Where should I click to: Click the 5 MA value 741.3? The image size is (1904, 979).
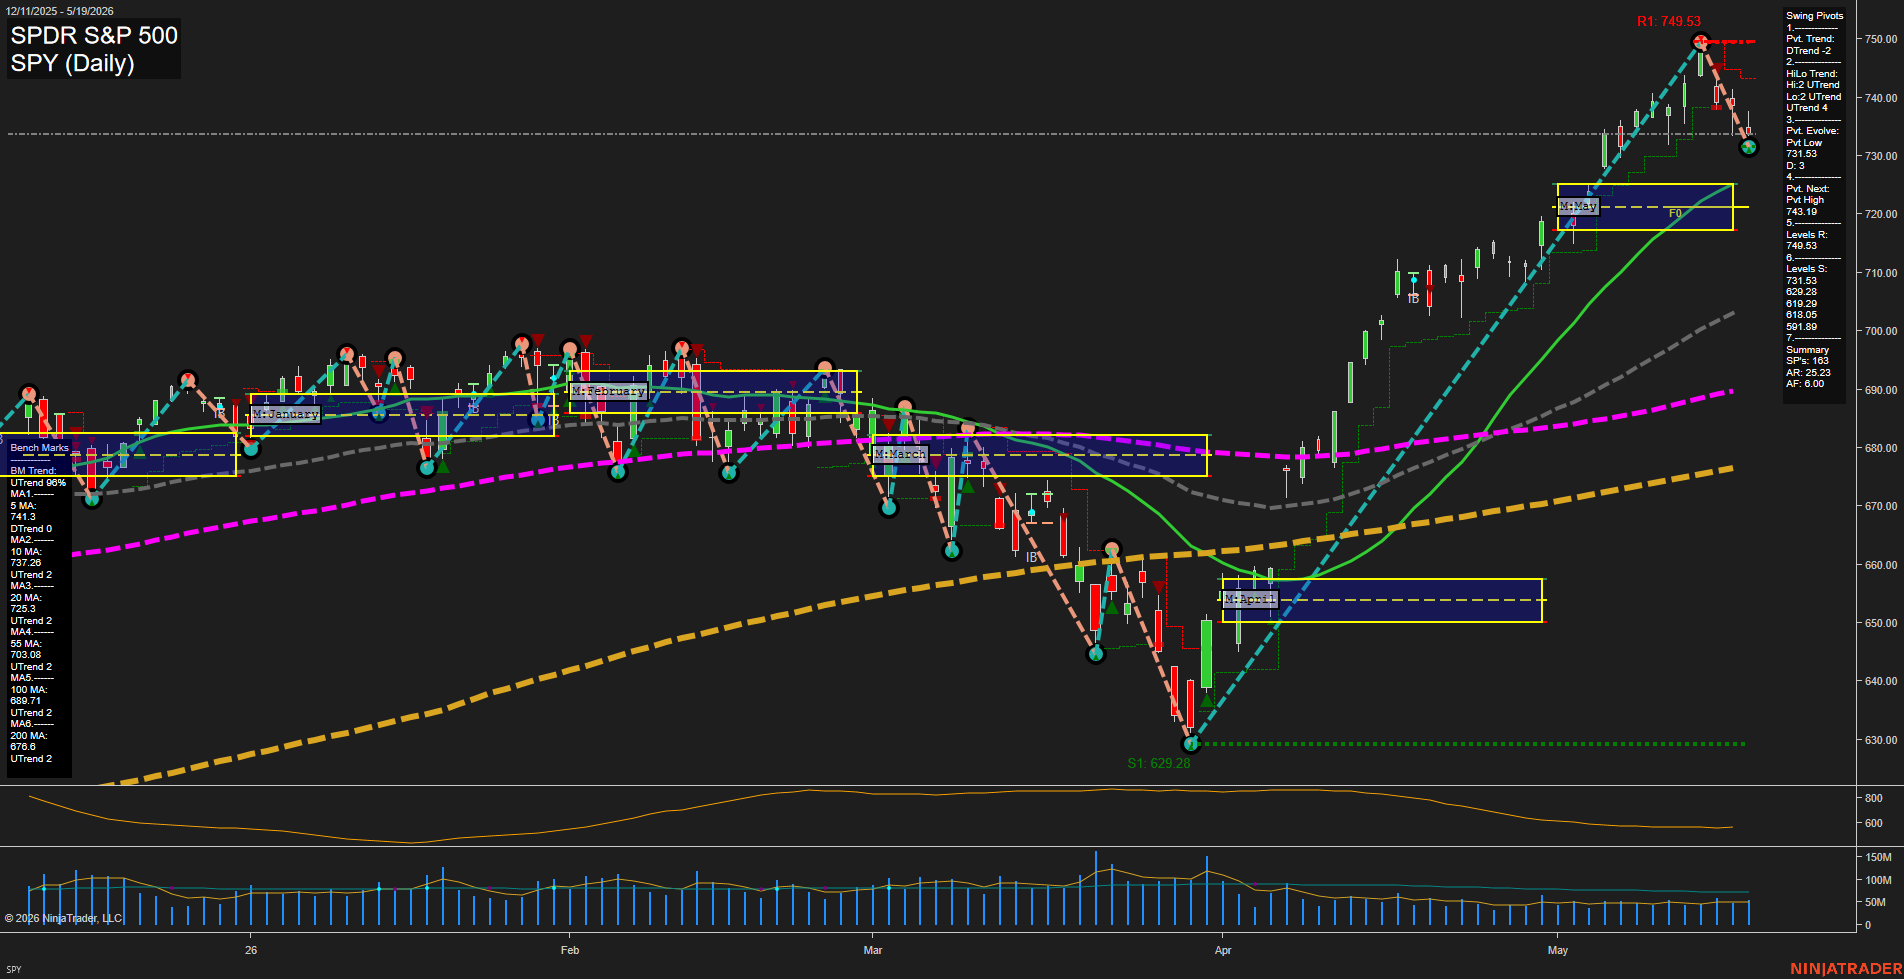pos(23,517)
